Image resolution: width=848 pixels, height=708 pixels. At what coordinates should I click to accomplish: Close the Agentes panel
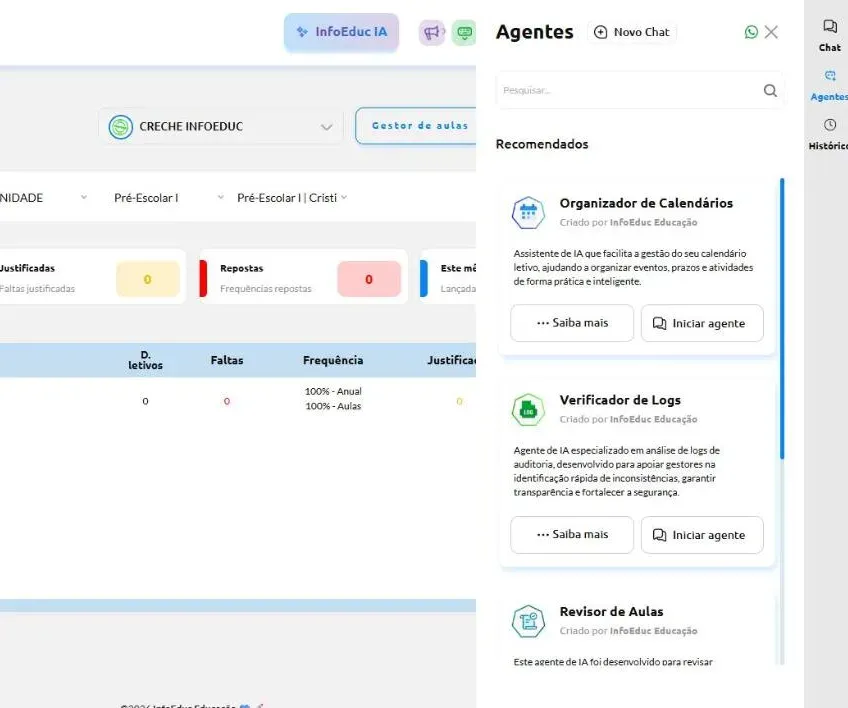click(x=771, y=32)
